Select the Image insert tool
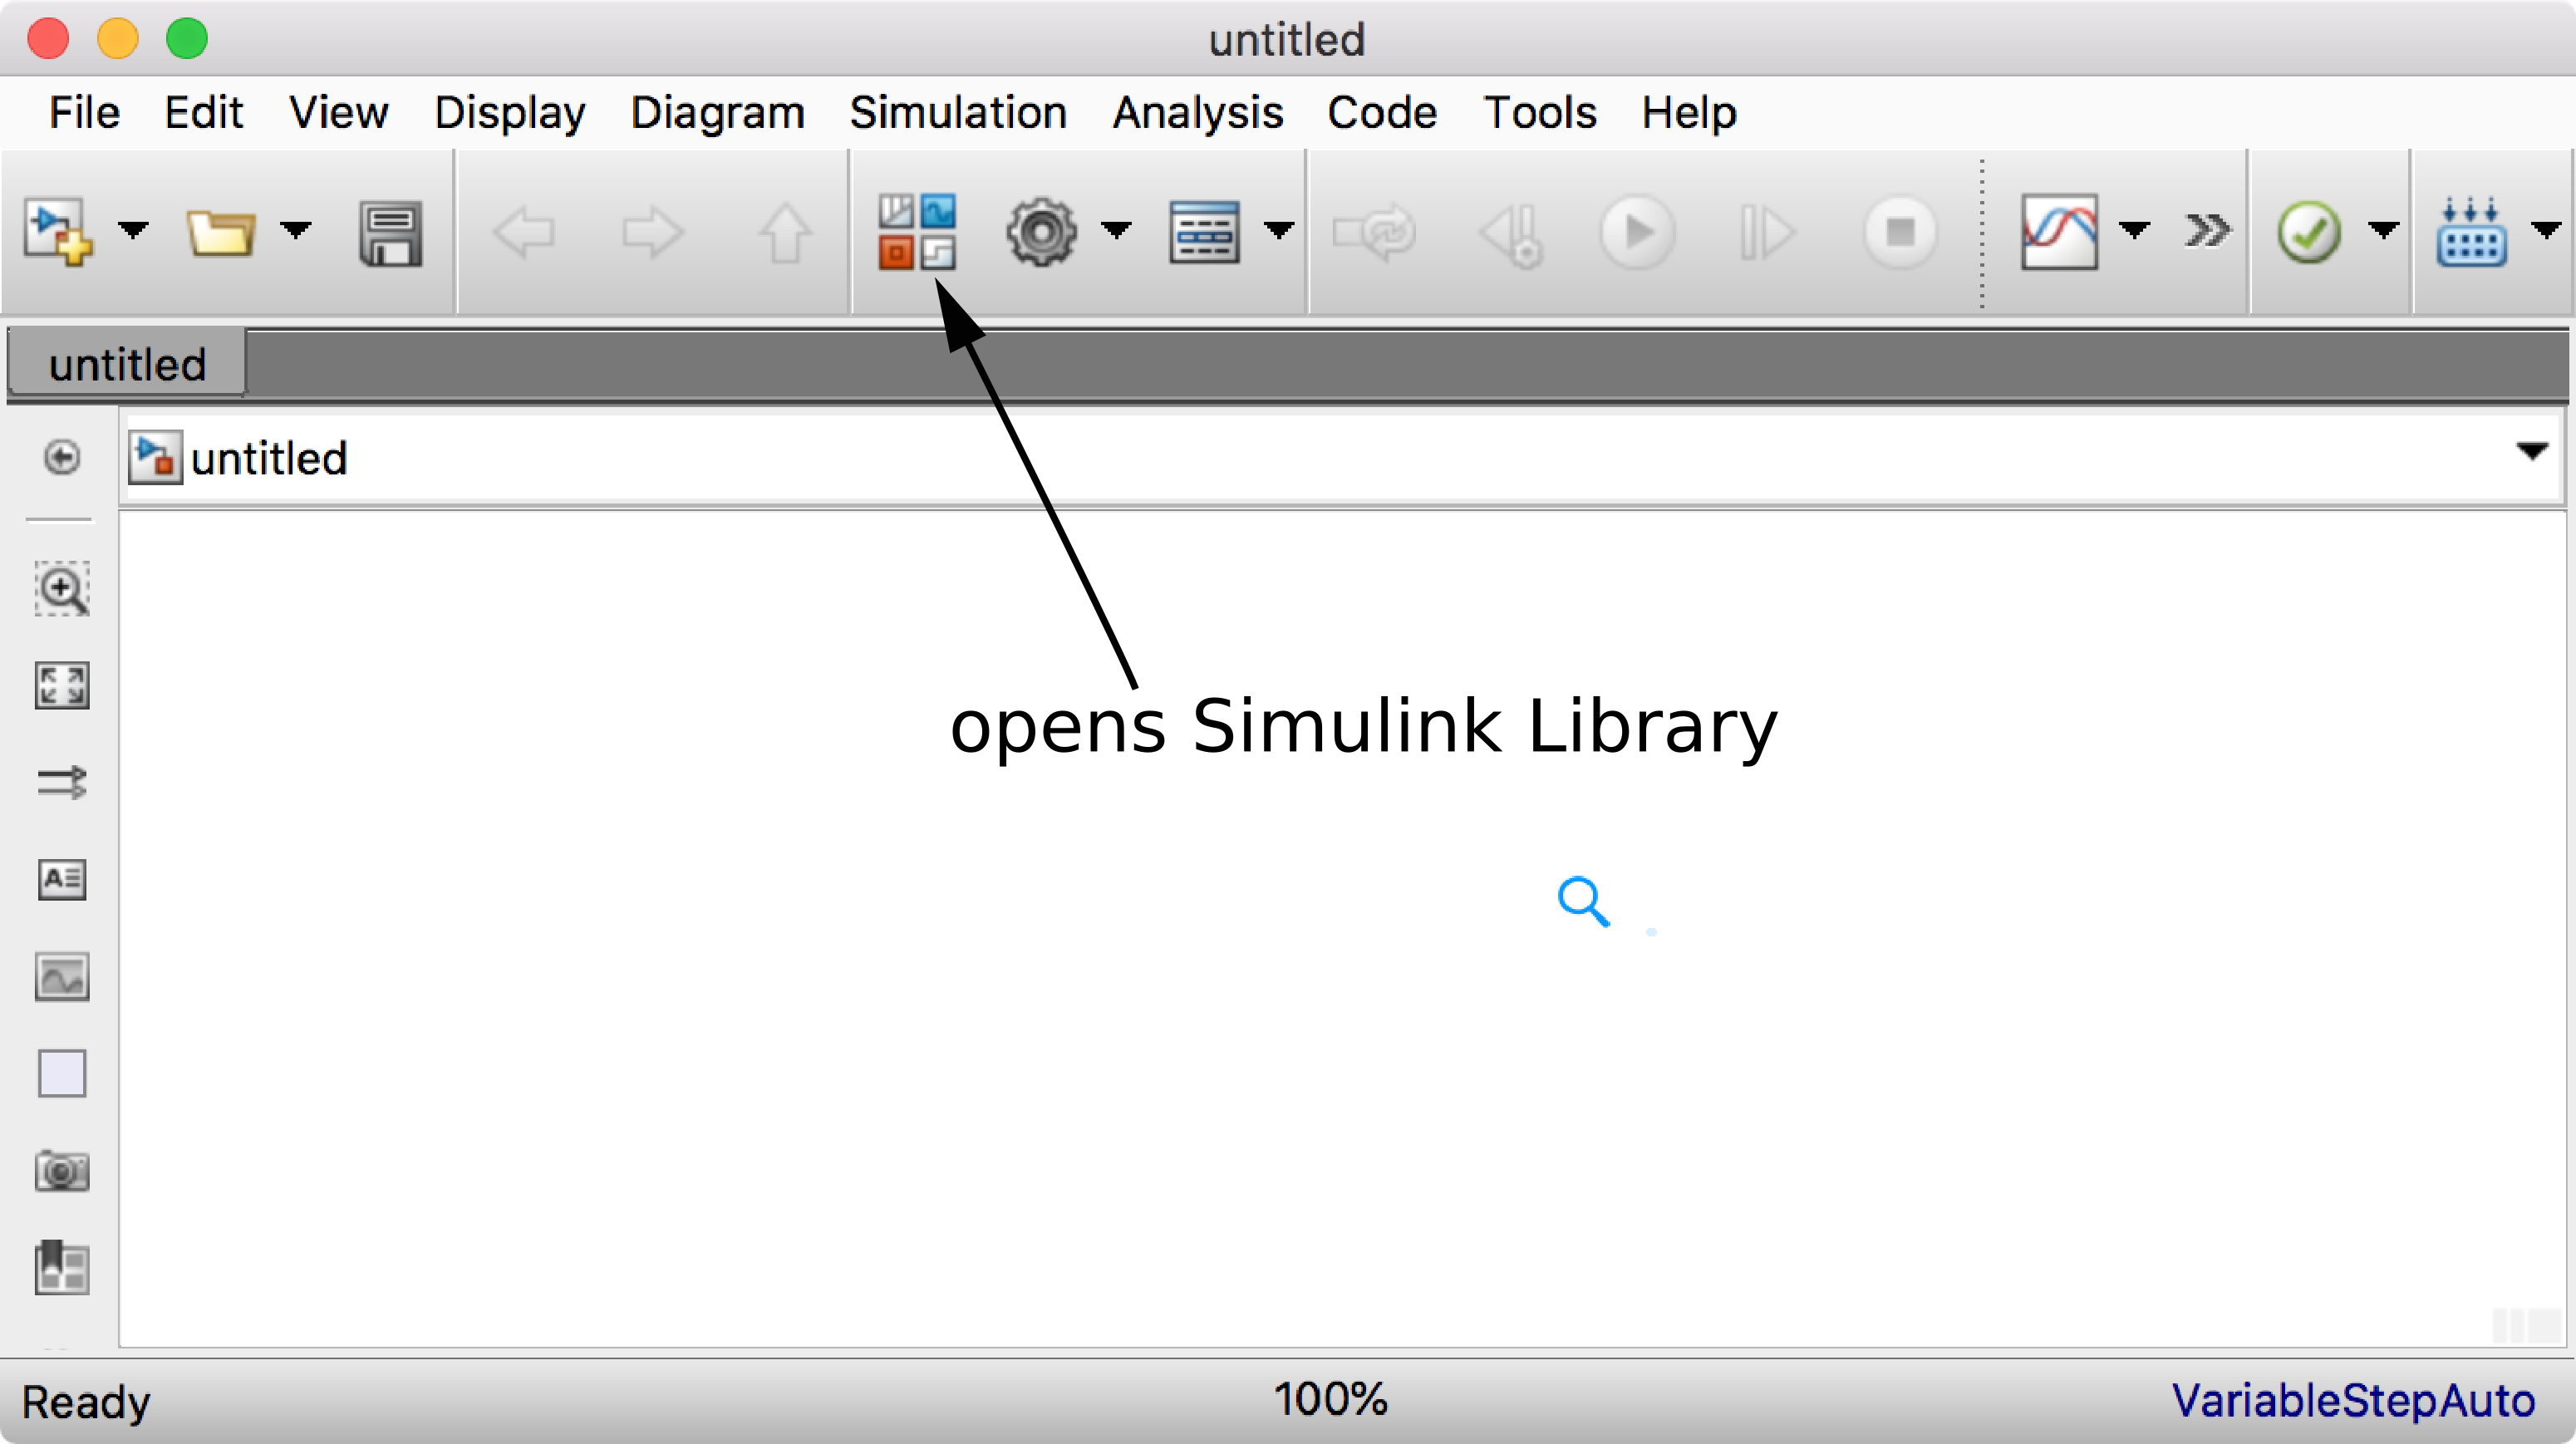 coord(62,977)
